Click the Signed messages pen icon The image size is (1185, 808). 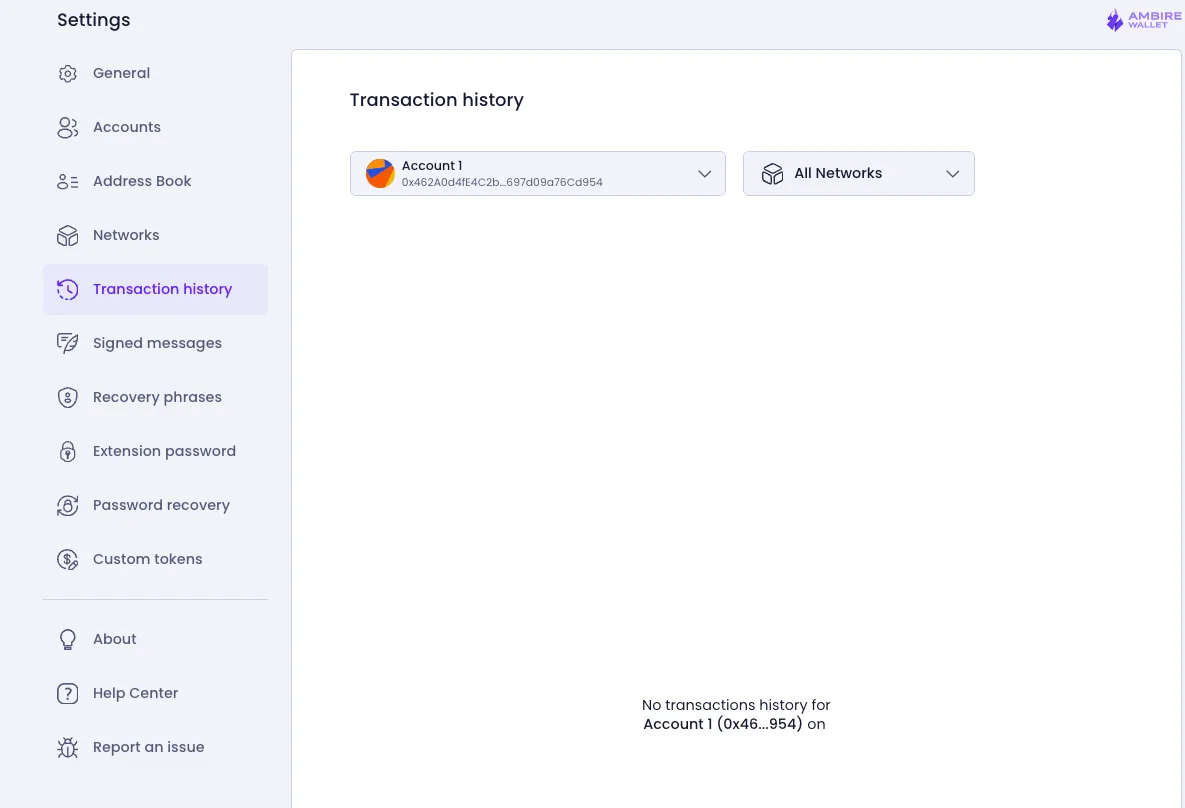pos(67,343)
